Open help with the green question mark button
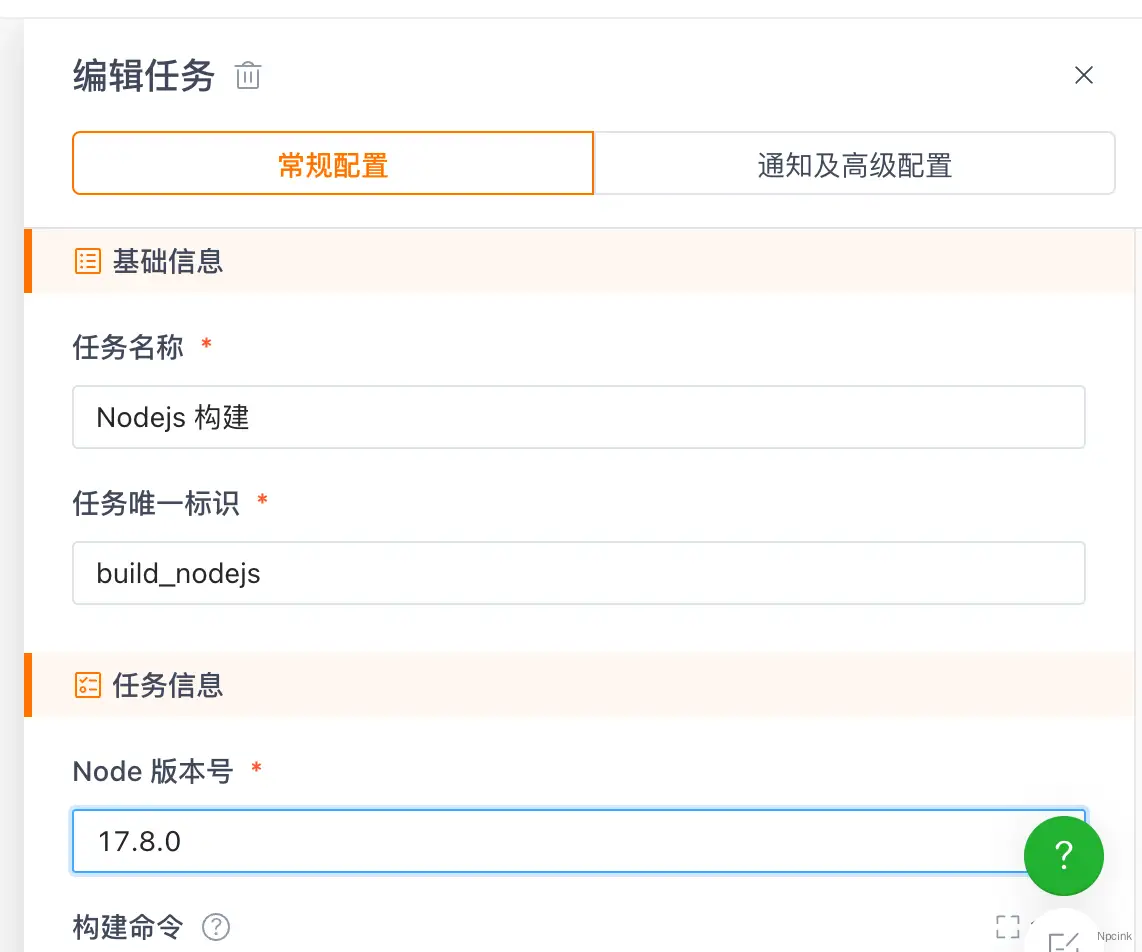 coord(1063,855)
